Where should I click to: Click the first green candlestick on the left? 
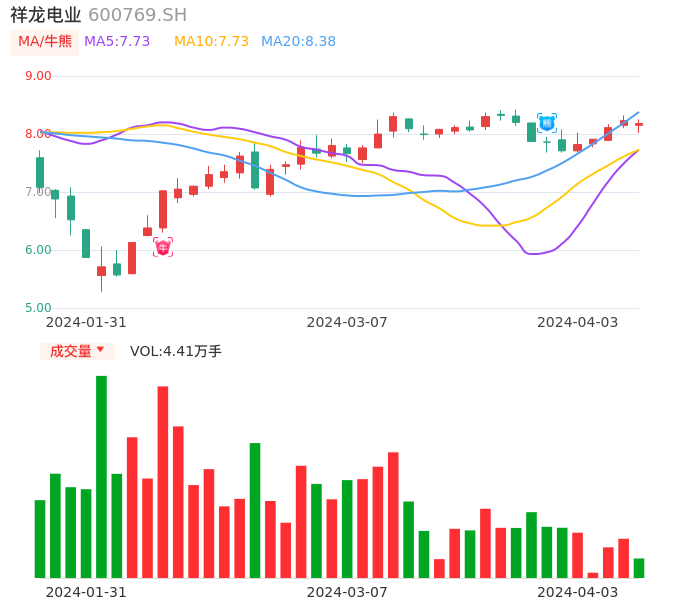tap(40, 173)
